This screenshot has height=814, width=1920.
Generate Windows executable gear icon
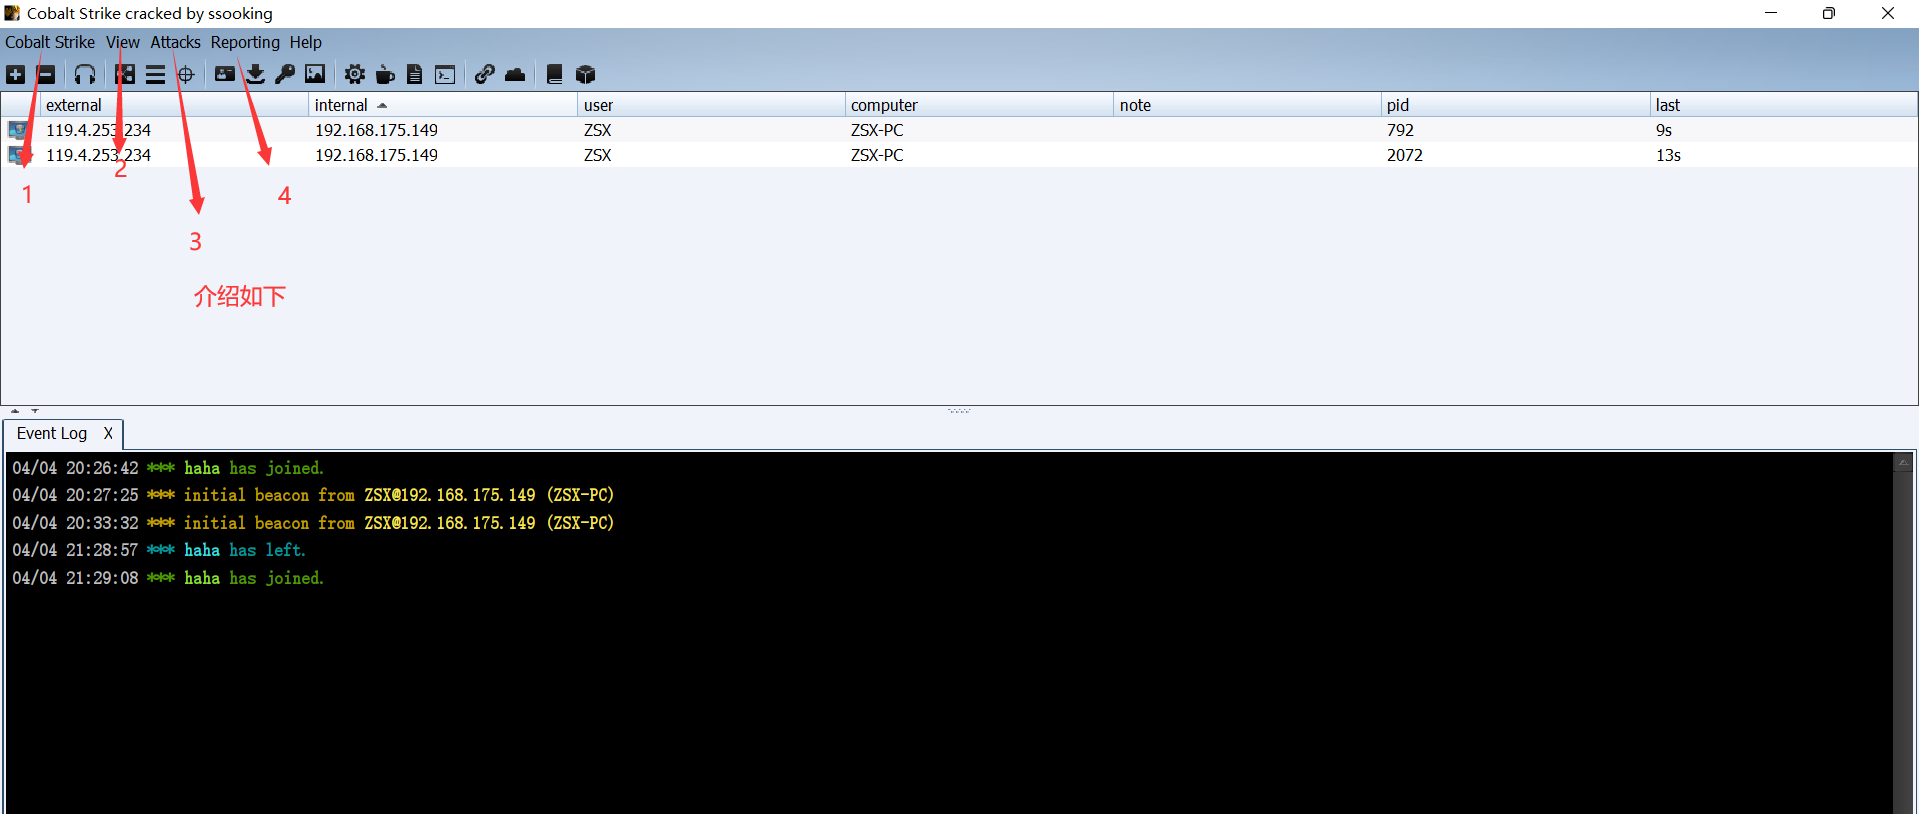tap(355, 75)
